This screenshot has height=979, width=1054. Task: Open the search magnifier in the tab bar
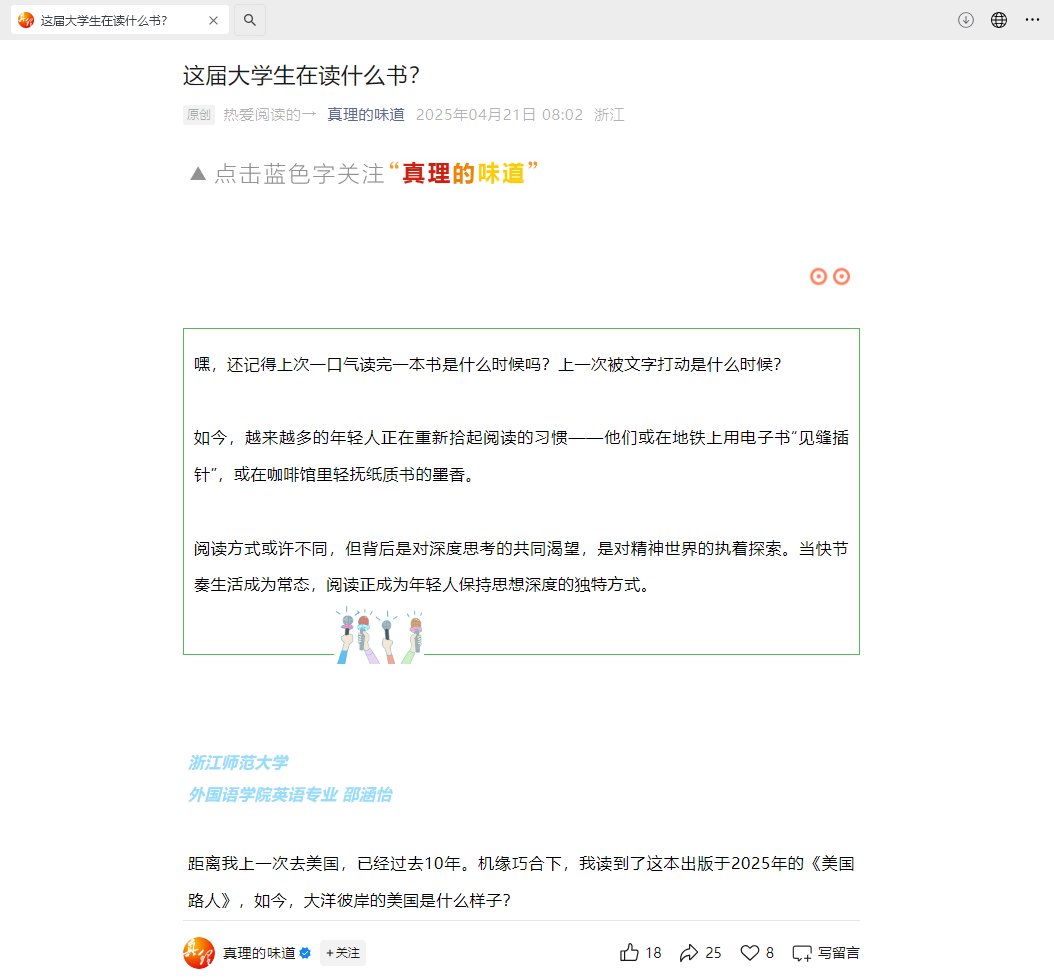(250, 20)
